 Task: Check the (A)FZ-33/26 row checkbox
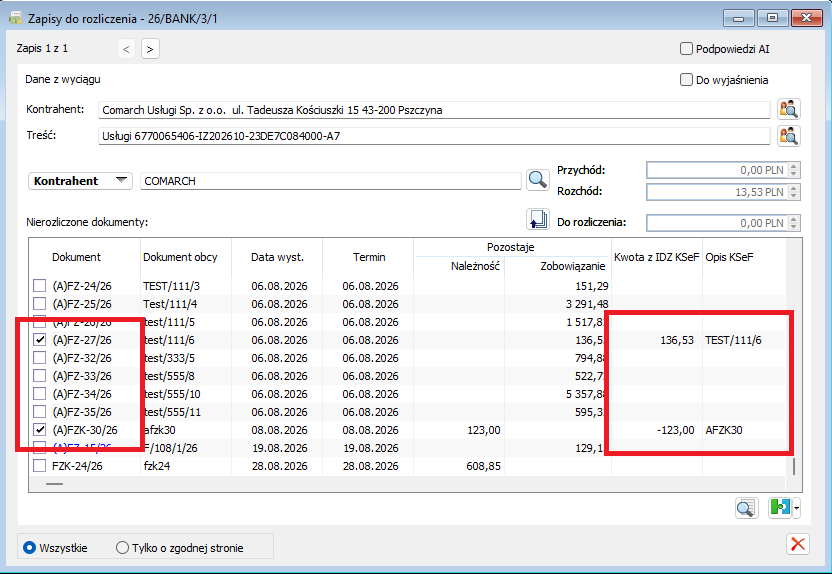tap(39, 376)
